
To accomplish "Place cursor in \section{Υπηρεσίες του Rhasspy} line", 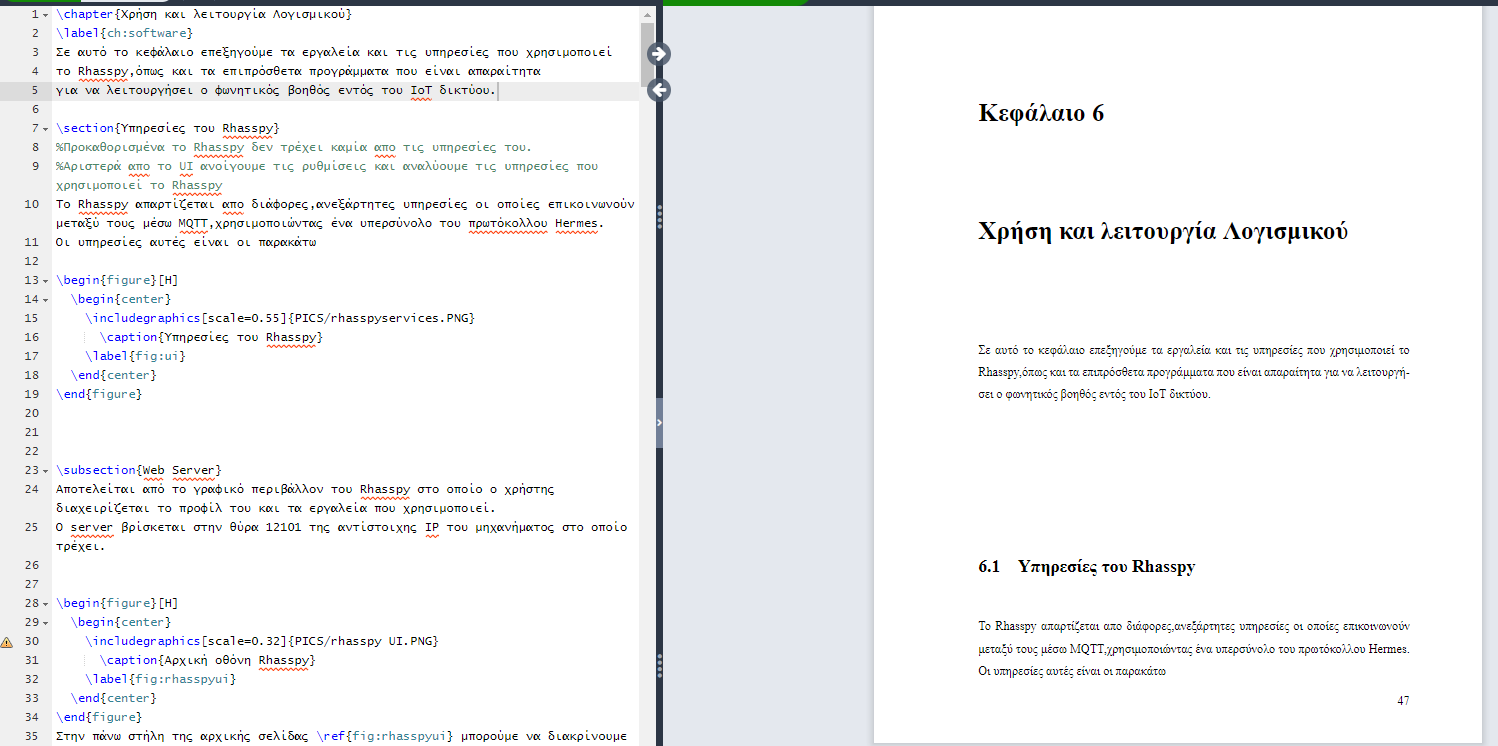I will [x=168, y=129].
